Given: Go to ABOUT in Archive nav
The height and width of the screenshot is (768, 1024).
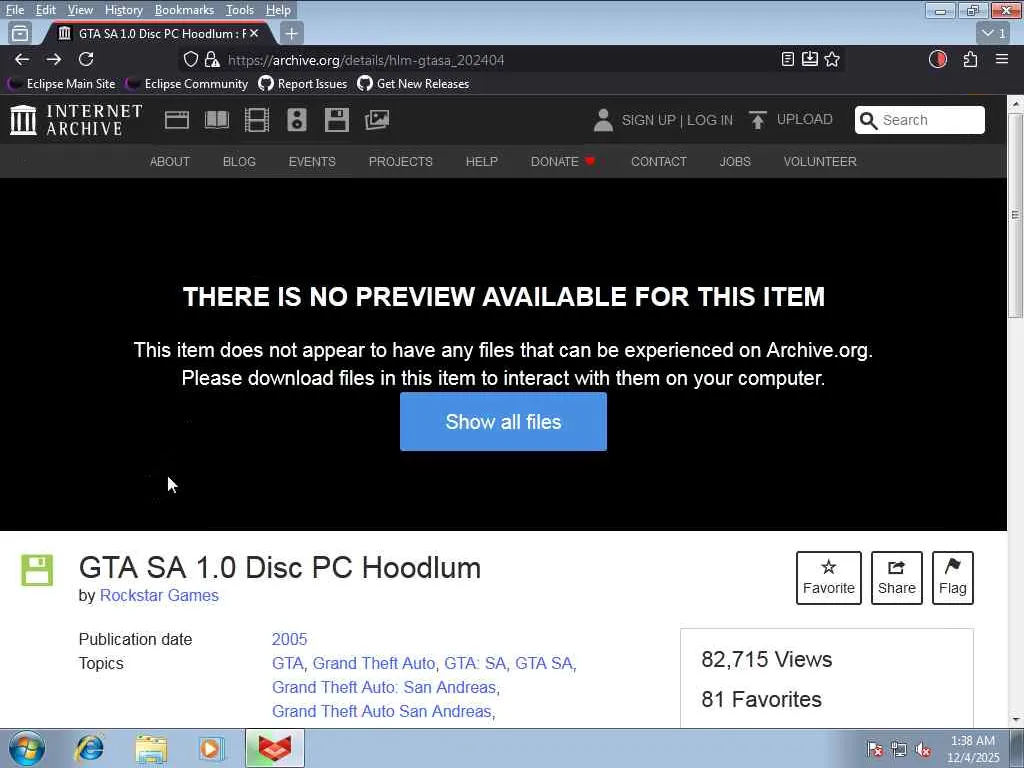Looking at the screenshot, I should point(170,161).
